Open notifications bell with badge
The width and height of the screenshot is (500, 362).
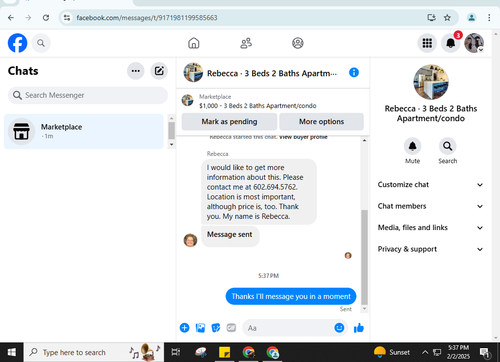click(451, 43)
